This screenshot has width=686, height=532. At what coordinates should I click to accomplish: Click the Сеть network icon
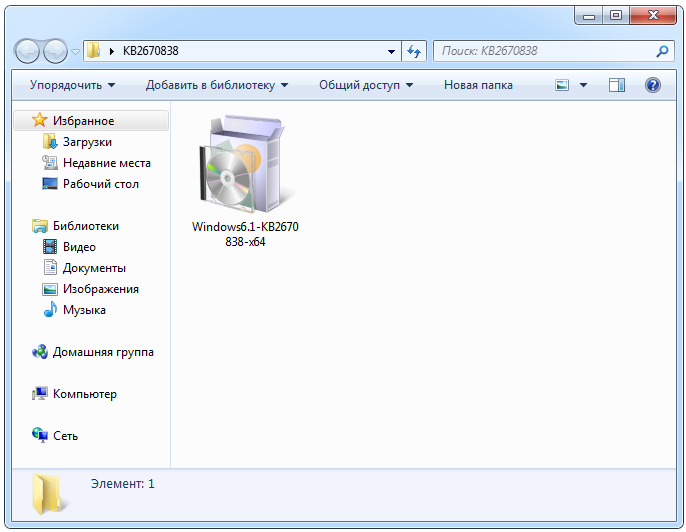tap(40, 435)
